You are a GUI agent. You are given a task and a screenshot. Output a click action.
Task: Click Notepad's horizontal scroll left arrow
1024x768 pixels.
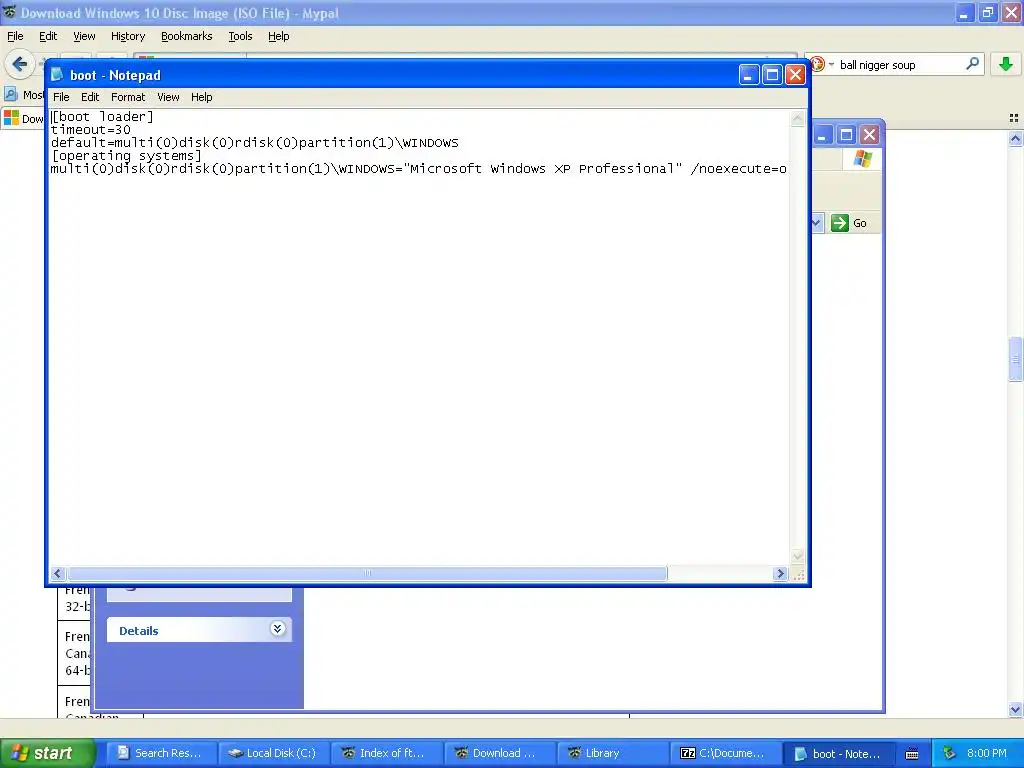click(x=57, y=573)
